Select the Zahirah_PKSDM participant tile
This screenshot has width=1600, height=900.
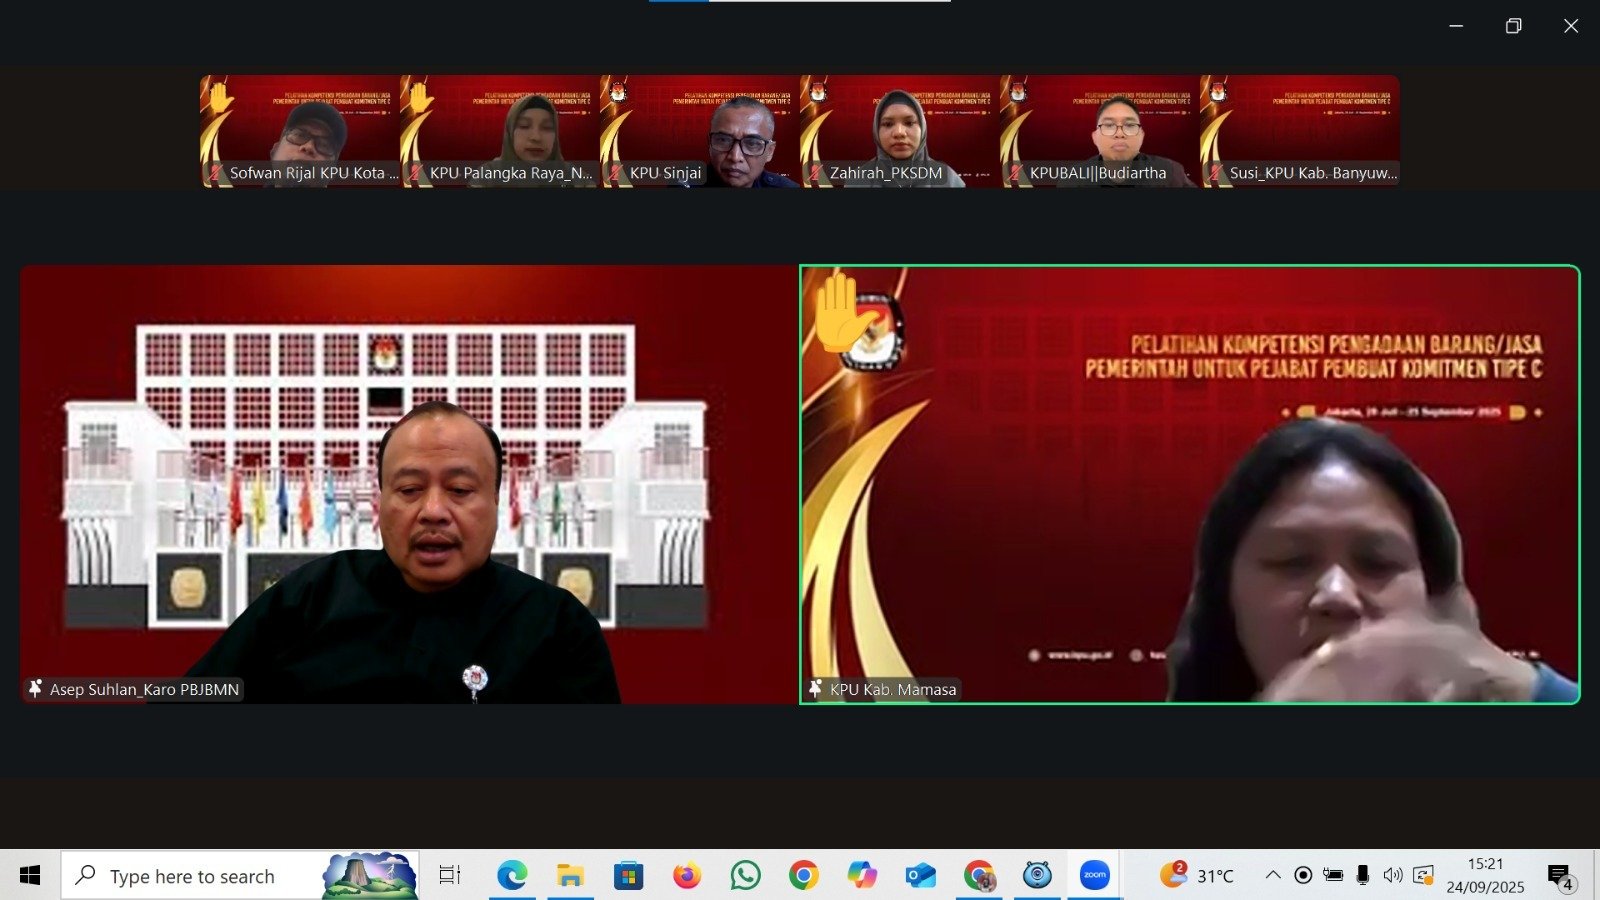pos(899,131)
